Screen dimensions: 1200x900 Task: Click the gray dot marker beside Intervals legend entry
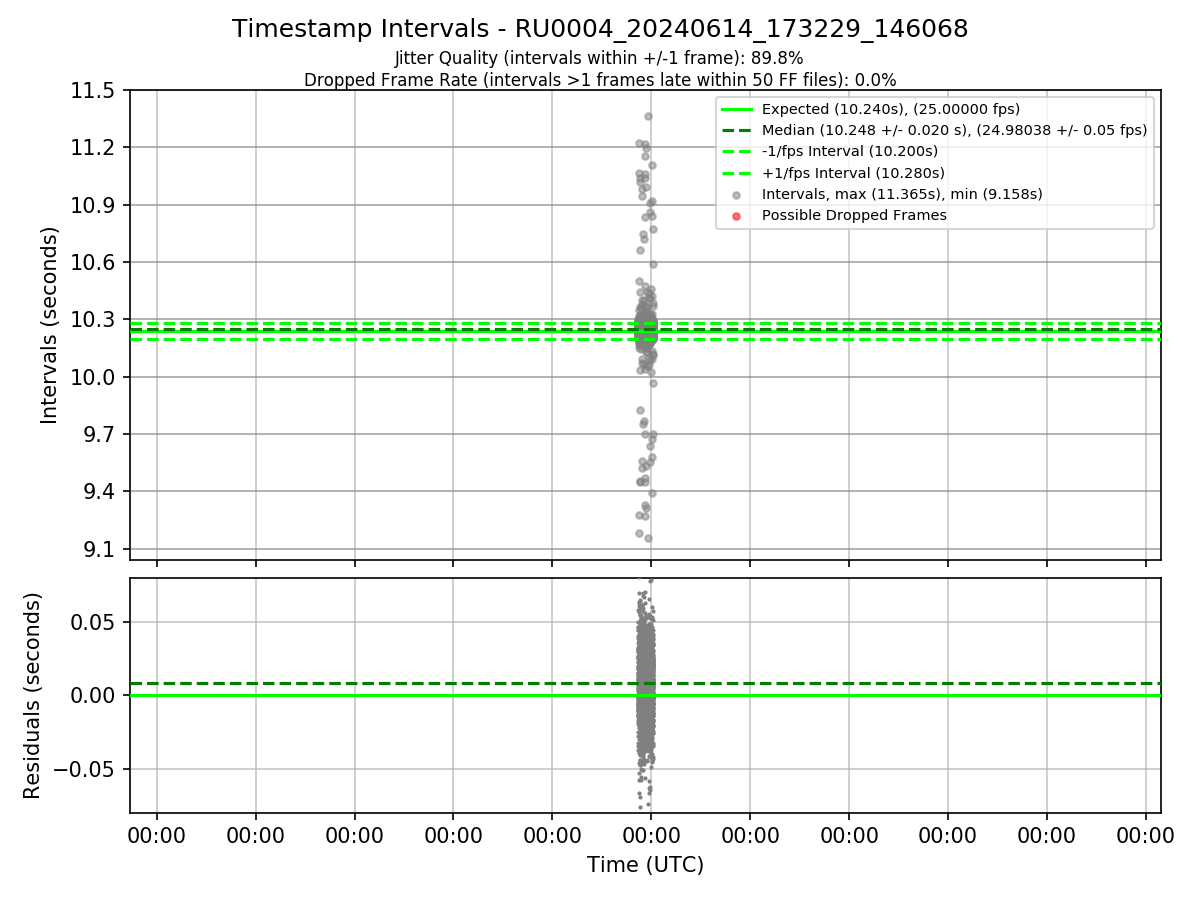tap(737, 195)
